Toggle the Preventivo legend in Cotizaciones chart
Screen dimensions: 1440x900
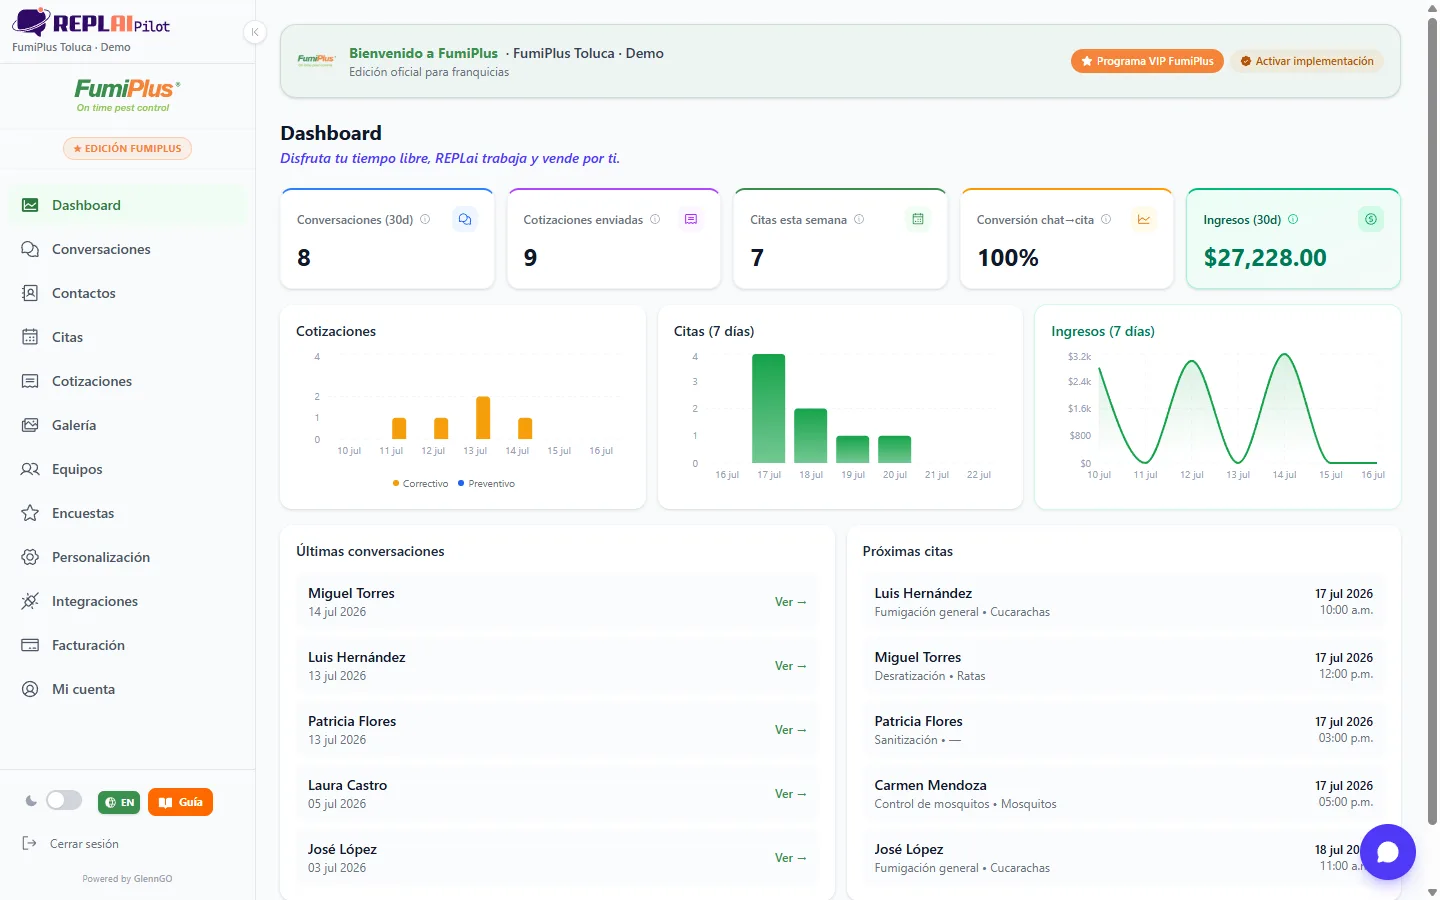point(486,483)
